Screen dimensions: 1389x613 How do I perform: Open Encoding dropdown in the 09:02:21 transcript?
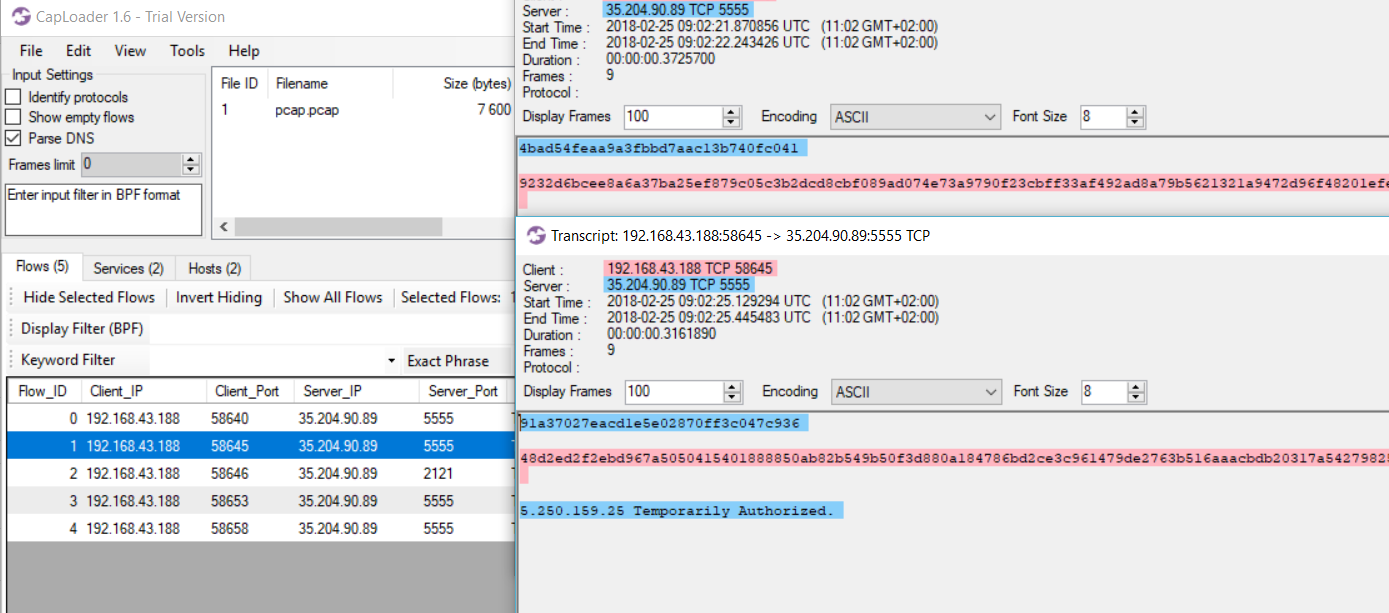pos(915,117)
